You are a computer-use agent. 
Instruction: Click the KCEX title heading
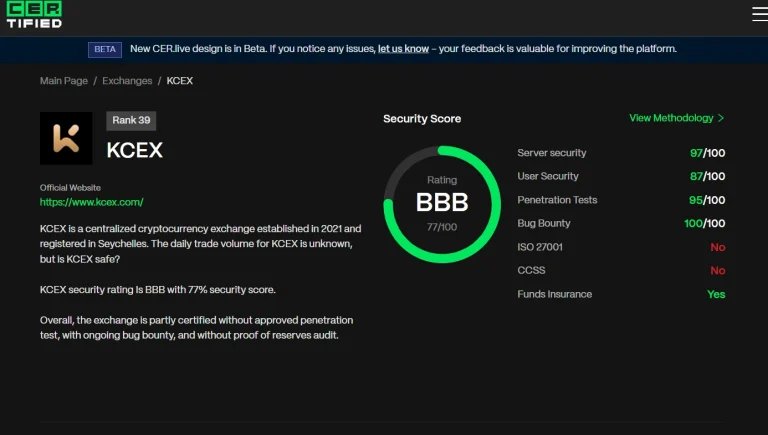(x=135, y=150)
